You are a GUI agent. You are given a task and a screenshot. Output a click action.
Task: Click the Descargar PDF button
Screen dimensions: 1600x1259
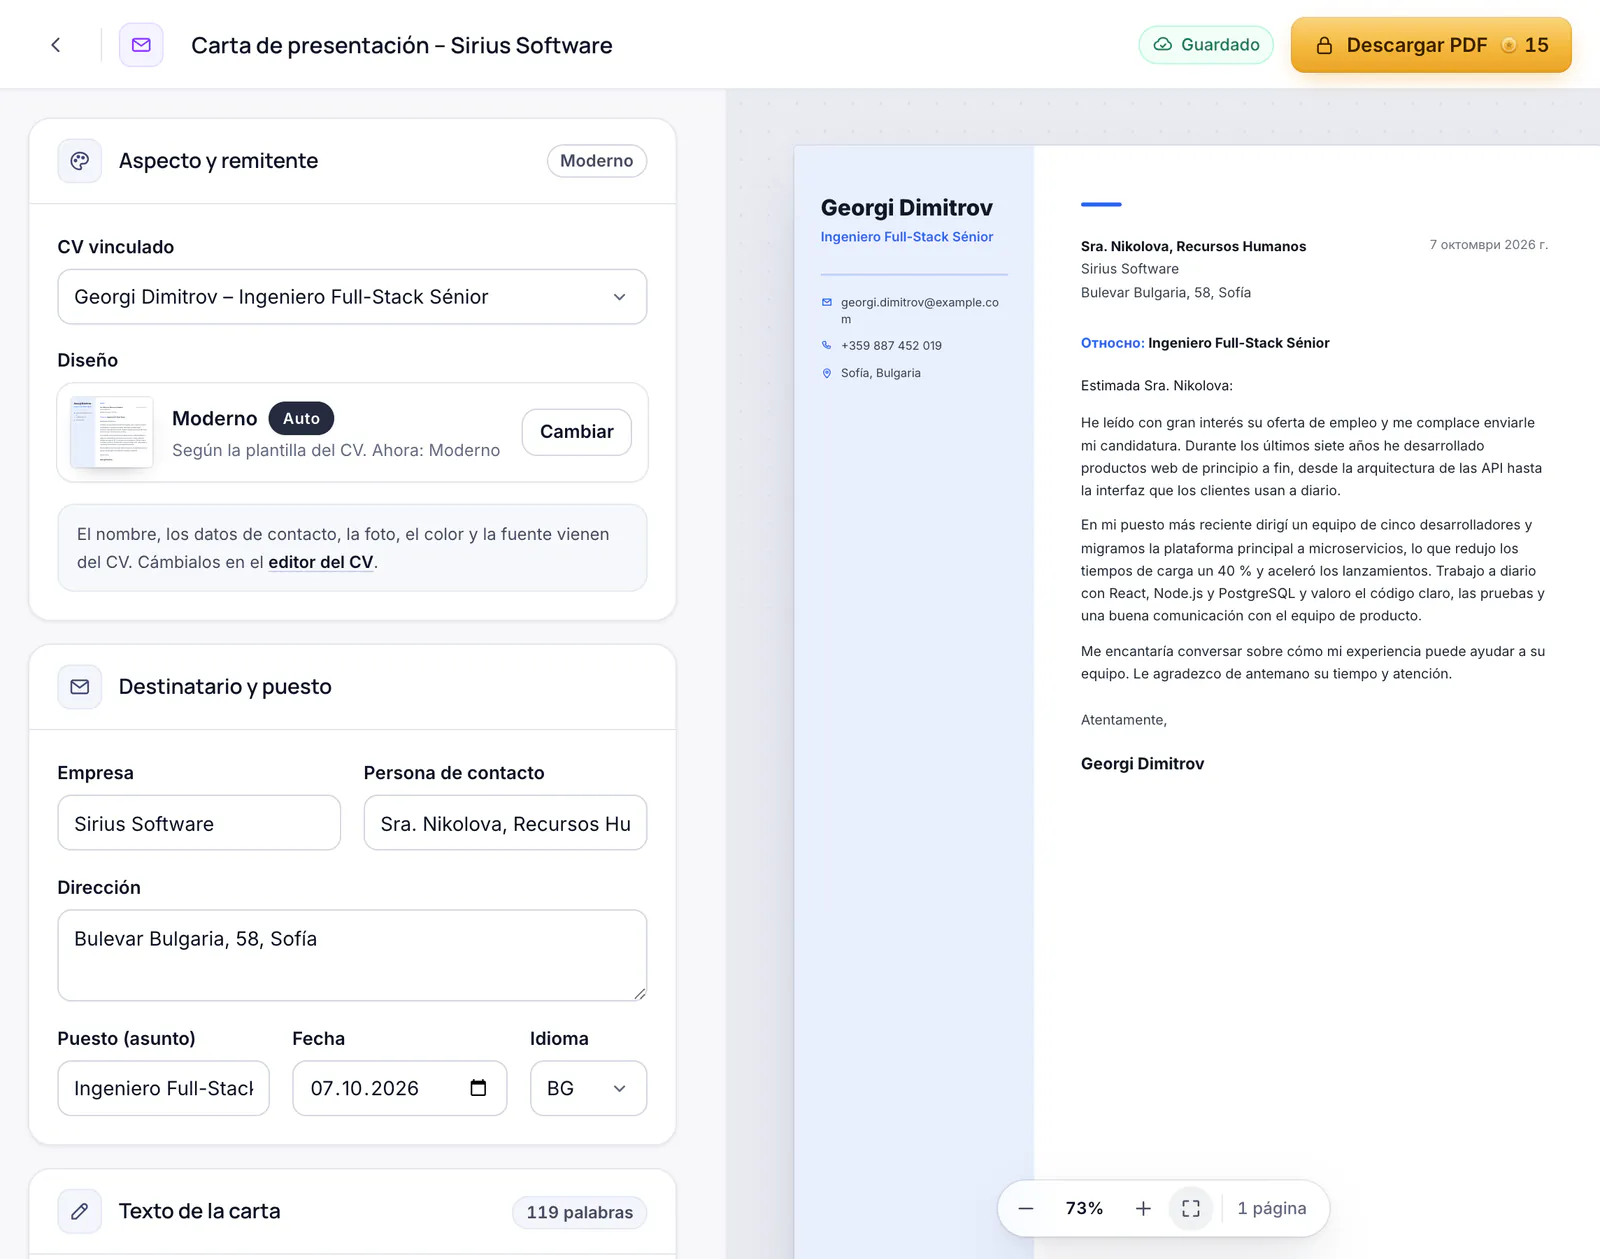[1431, 45]
